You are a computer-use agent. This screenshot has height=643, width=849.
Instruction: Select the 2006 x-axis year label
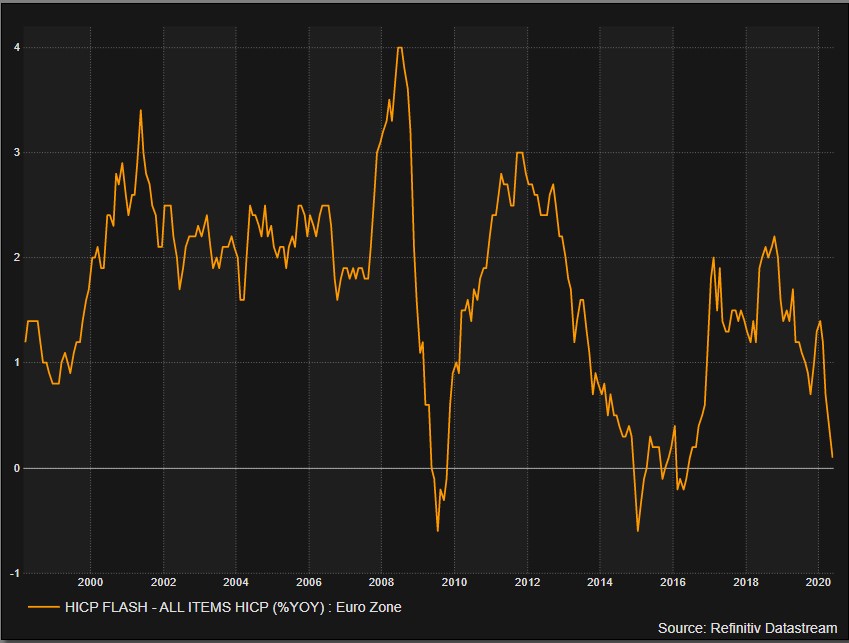(309, 581)
